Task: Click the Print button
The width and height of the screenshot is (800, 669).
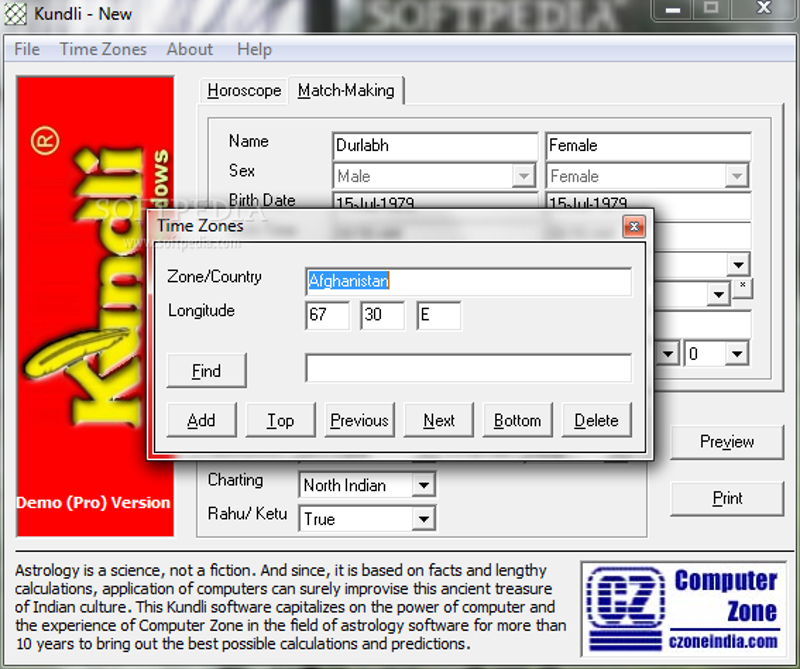Action: [x=727, y=498]
